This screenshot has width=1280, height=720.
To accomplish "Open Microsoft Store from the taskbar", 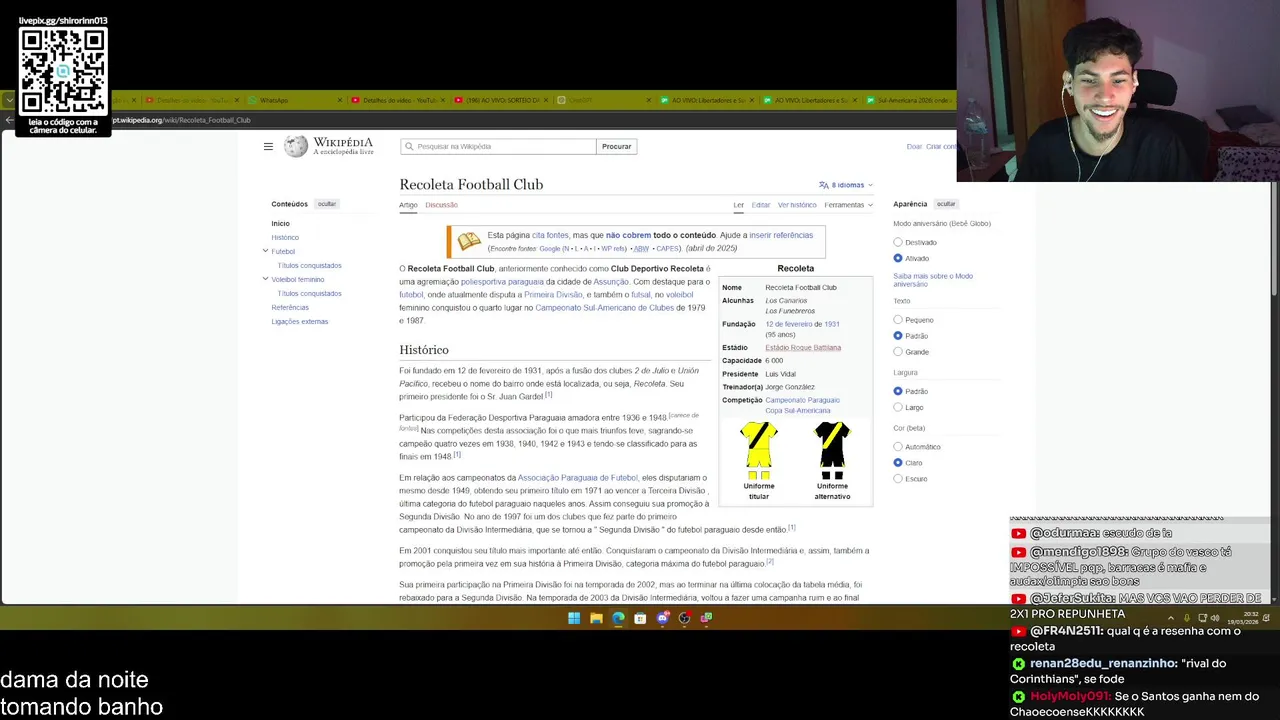I will 640,618.
